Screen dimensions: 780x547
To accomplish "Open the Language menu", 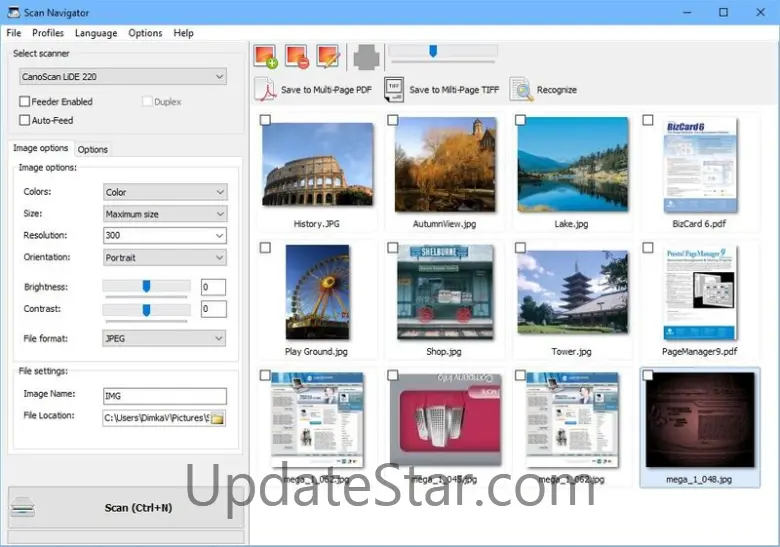I will [x=96, y=33].
